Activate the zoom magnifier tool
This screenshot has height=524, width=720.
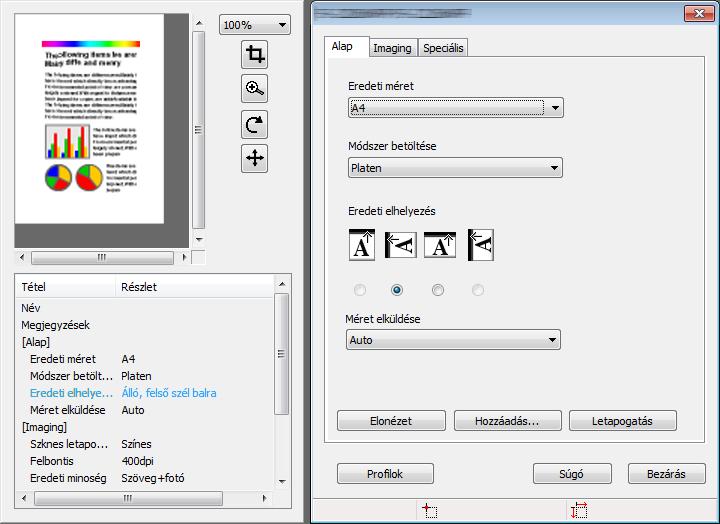(254, 89)
